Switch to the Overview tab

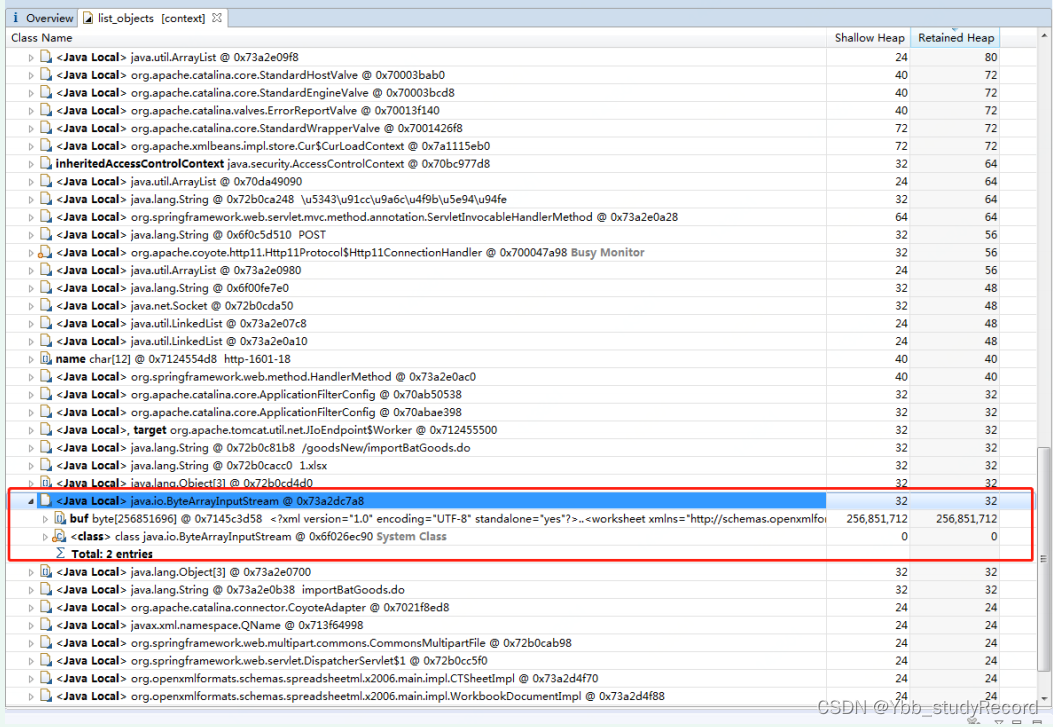coord(42,18)
